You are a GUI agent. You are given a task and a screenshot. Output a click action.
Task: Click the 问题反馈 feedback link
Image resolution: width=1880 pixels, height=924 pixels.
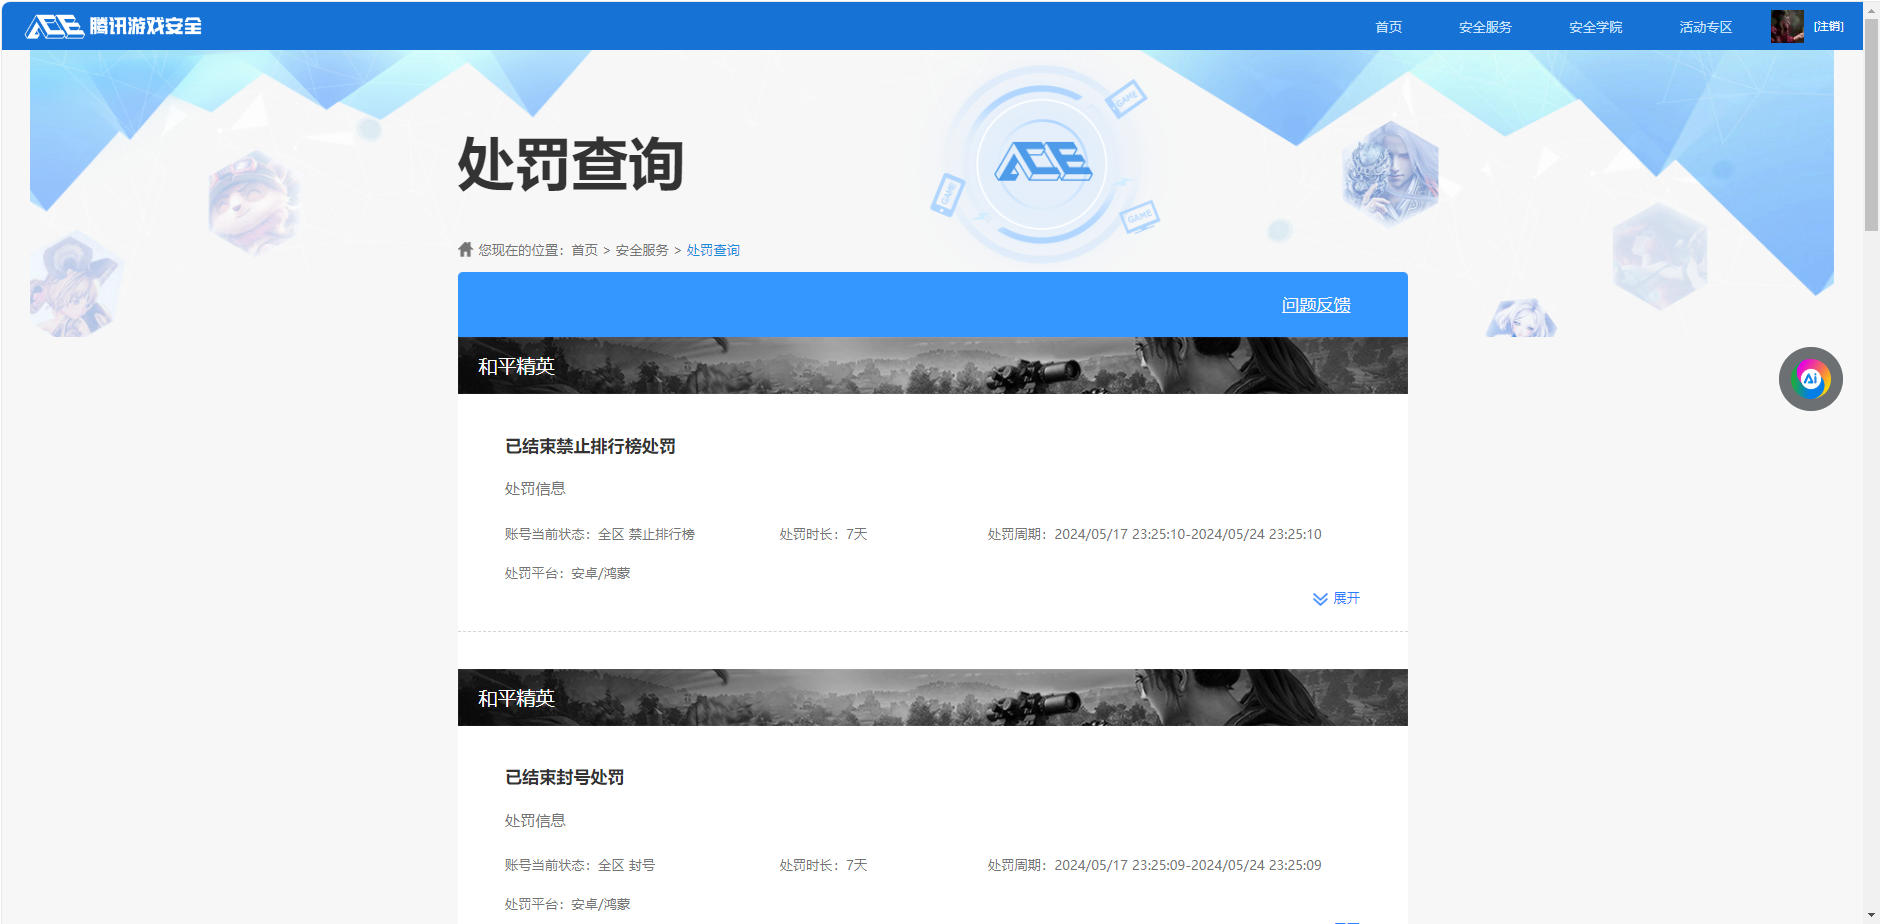click(x=1316, y=304)
